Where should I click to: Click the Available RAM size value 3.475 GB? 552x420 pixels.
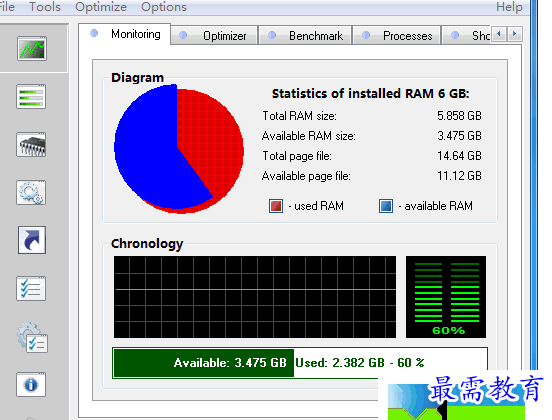tap(459, 136)
